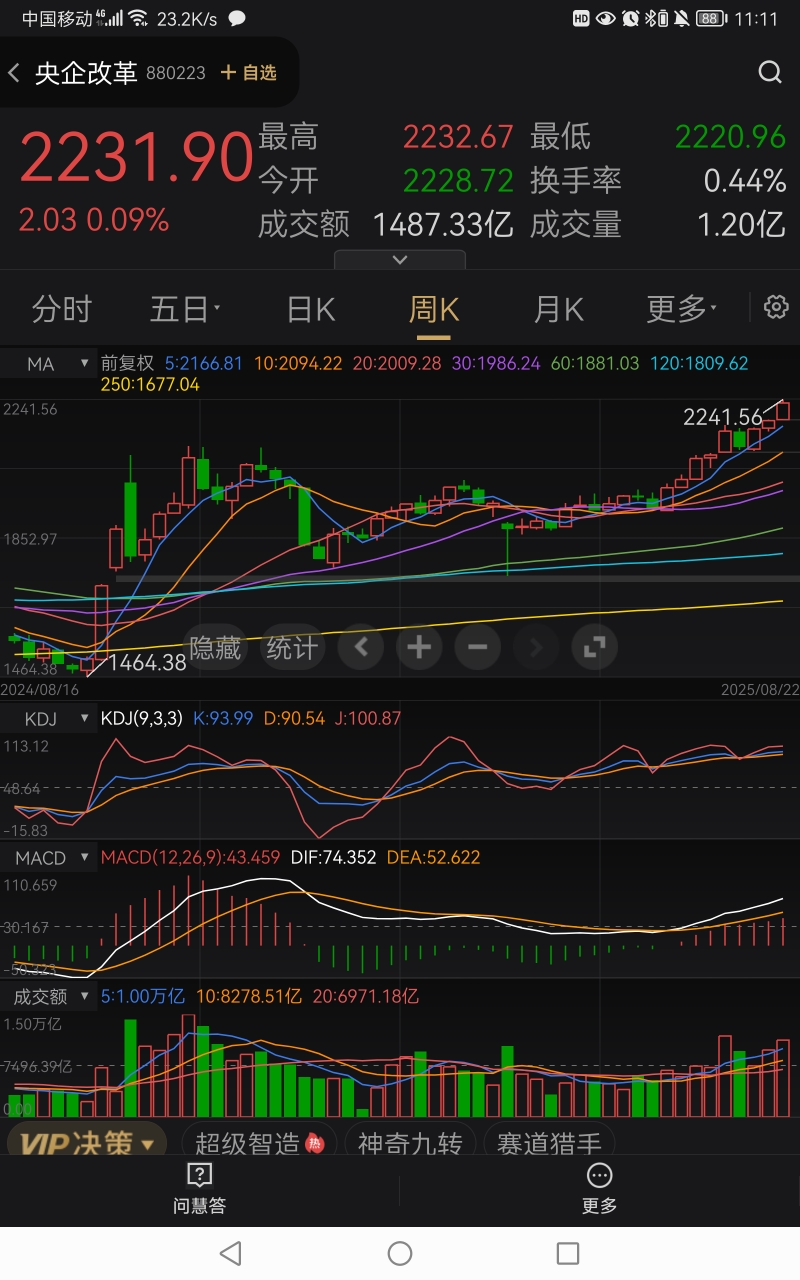Zoom out chart with minus icon
The height and width of the screenshot is (1280, 800).
(x=477, y=648)
